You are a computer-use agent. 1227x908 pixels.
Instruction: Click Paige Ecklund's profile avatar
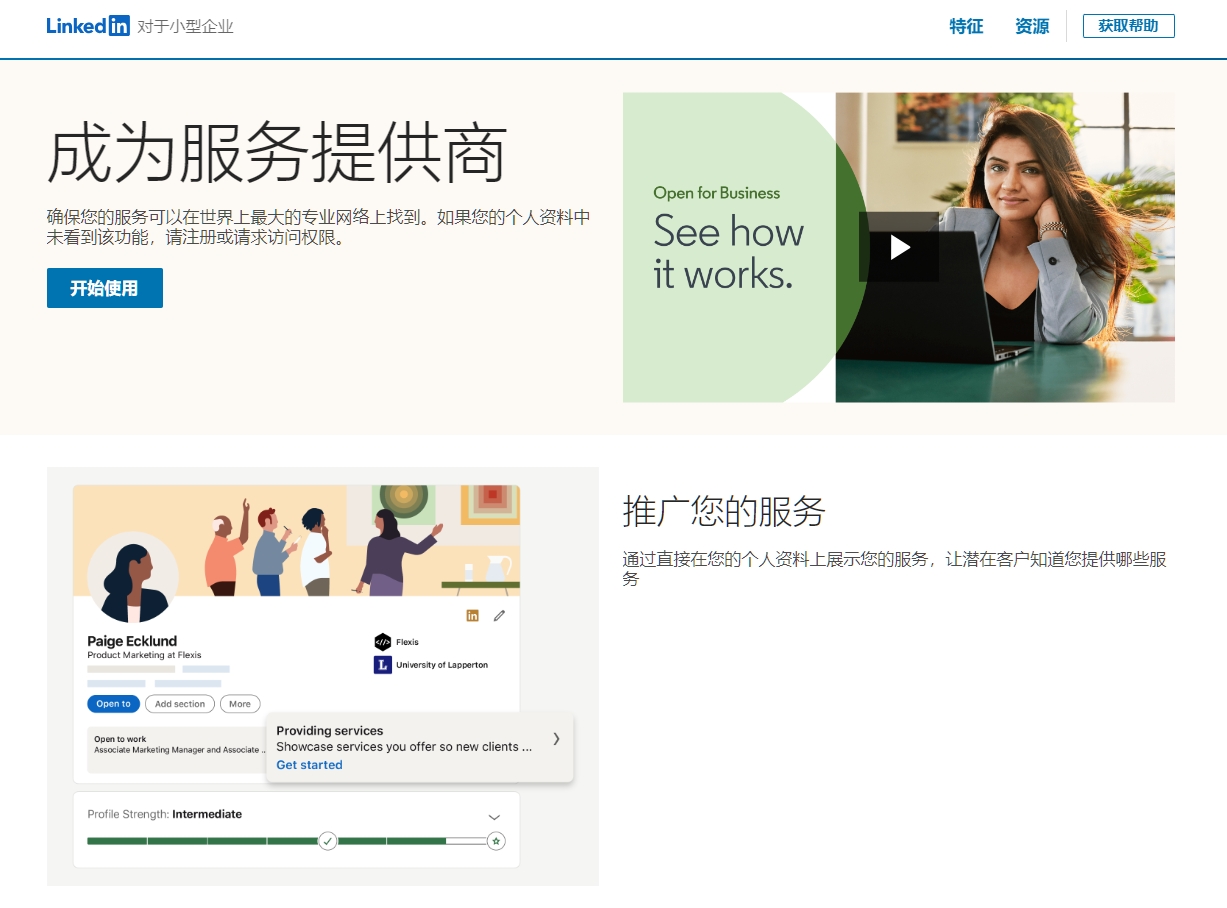coord(133,577)
